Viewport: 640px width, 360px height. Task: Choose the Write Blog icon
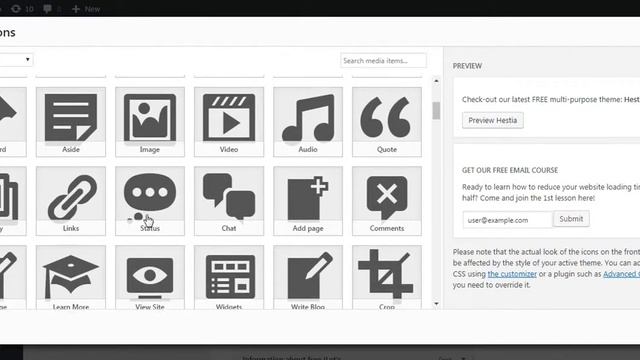308,278
